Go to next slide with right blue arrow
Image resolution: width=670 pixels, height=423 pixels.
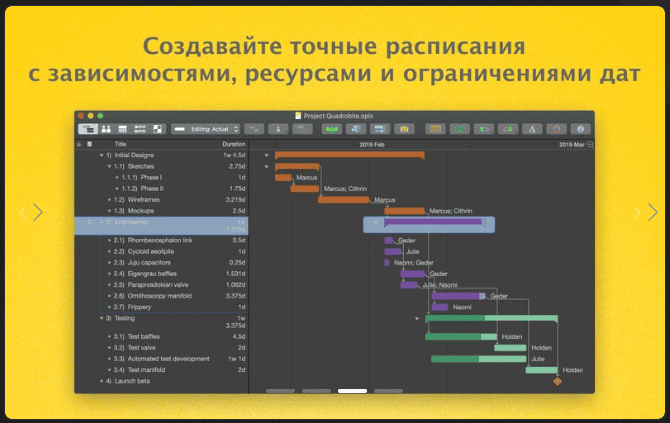point(652,212)
